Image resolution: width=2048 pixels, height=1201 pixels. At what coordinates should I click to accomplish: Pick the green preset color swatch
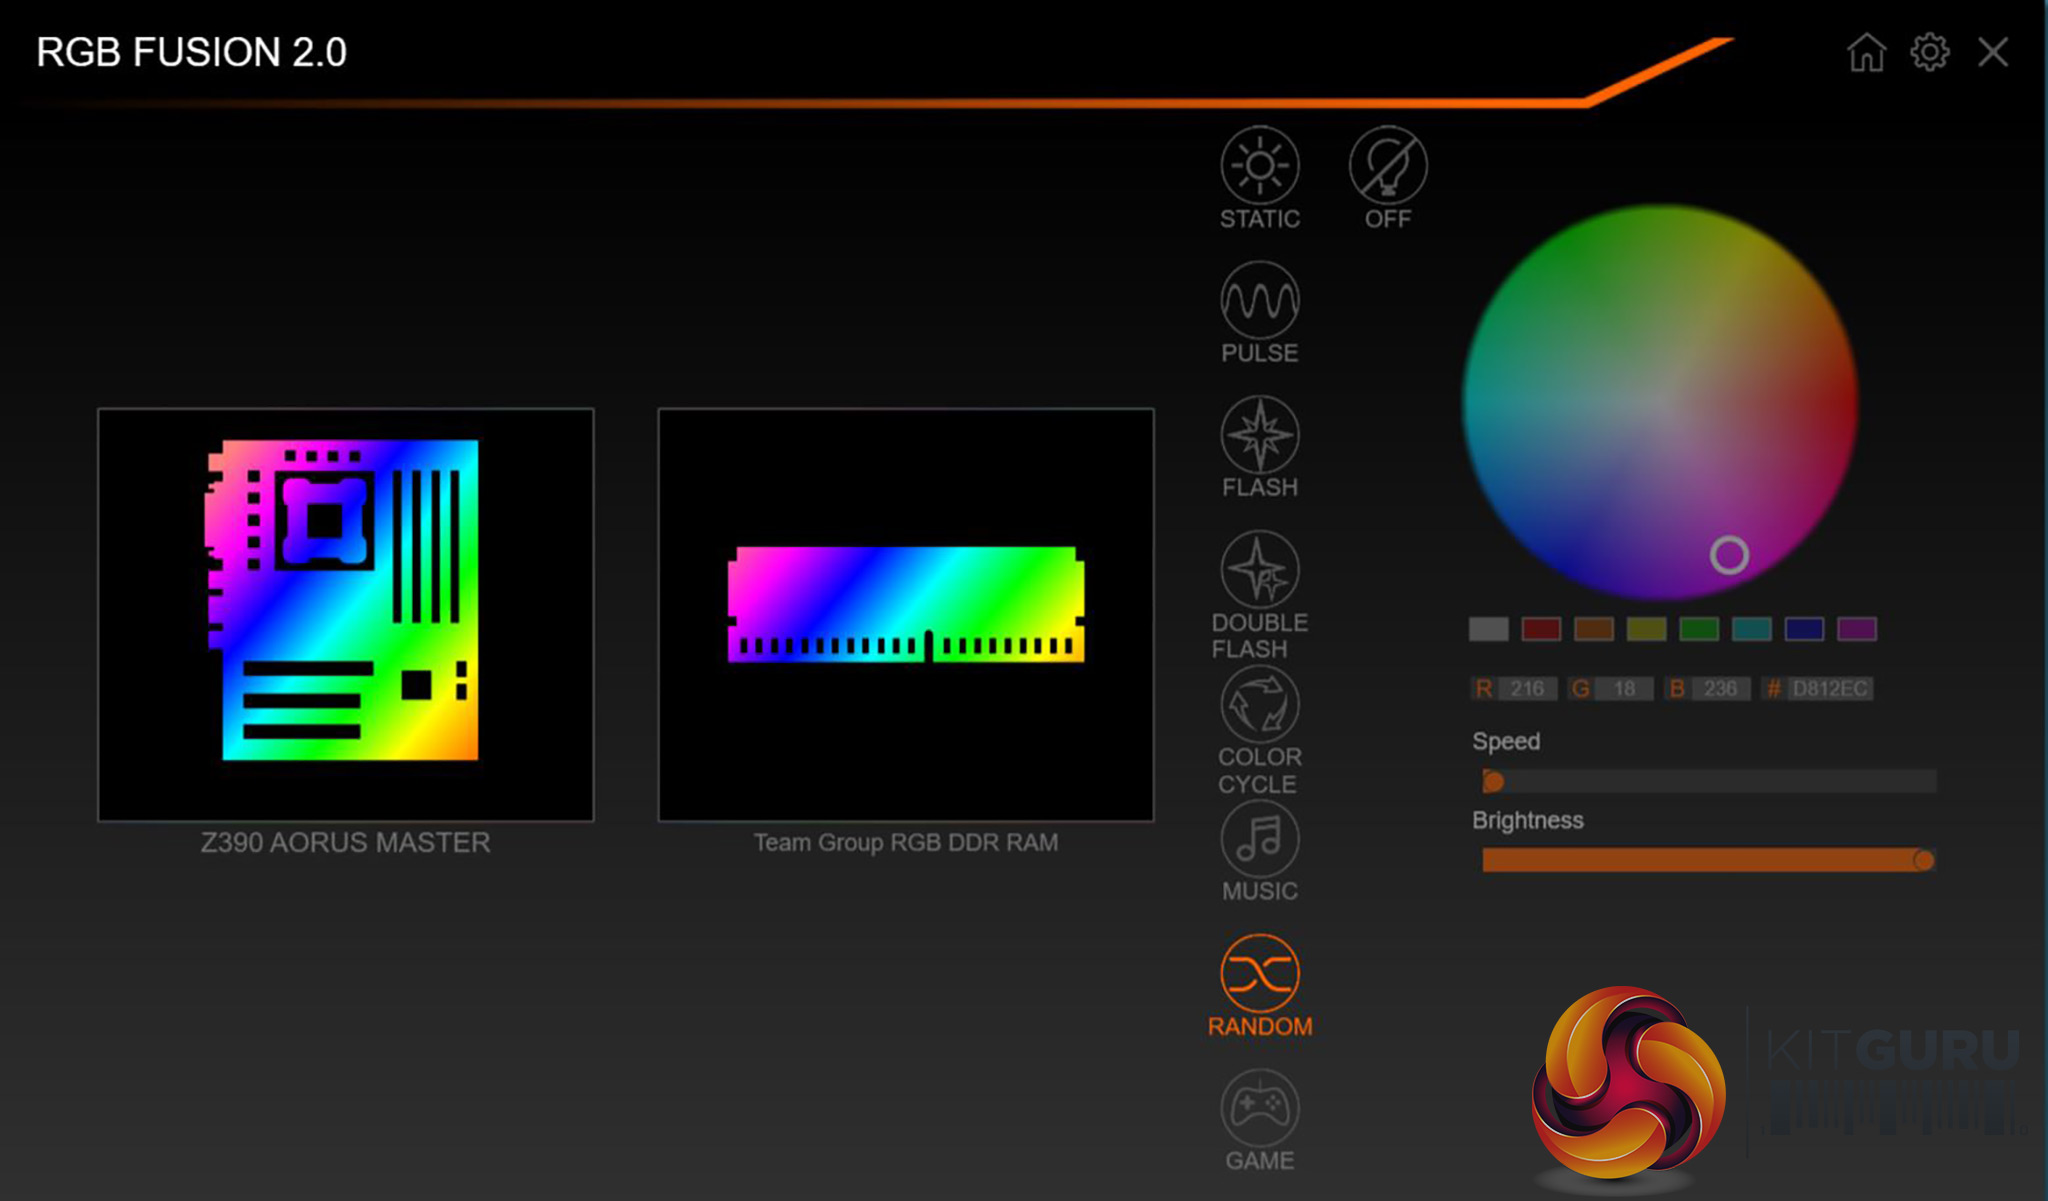coord(1698,629)
